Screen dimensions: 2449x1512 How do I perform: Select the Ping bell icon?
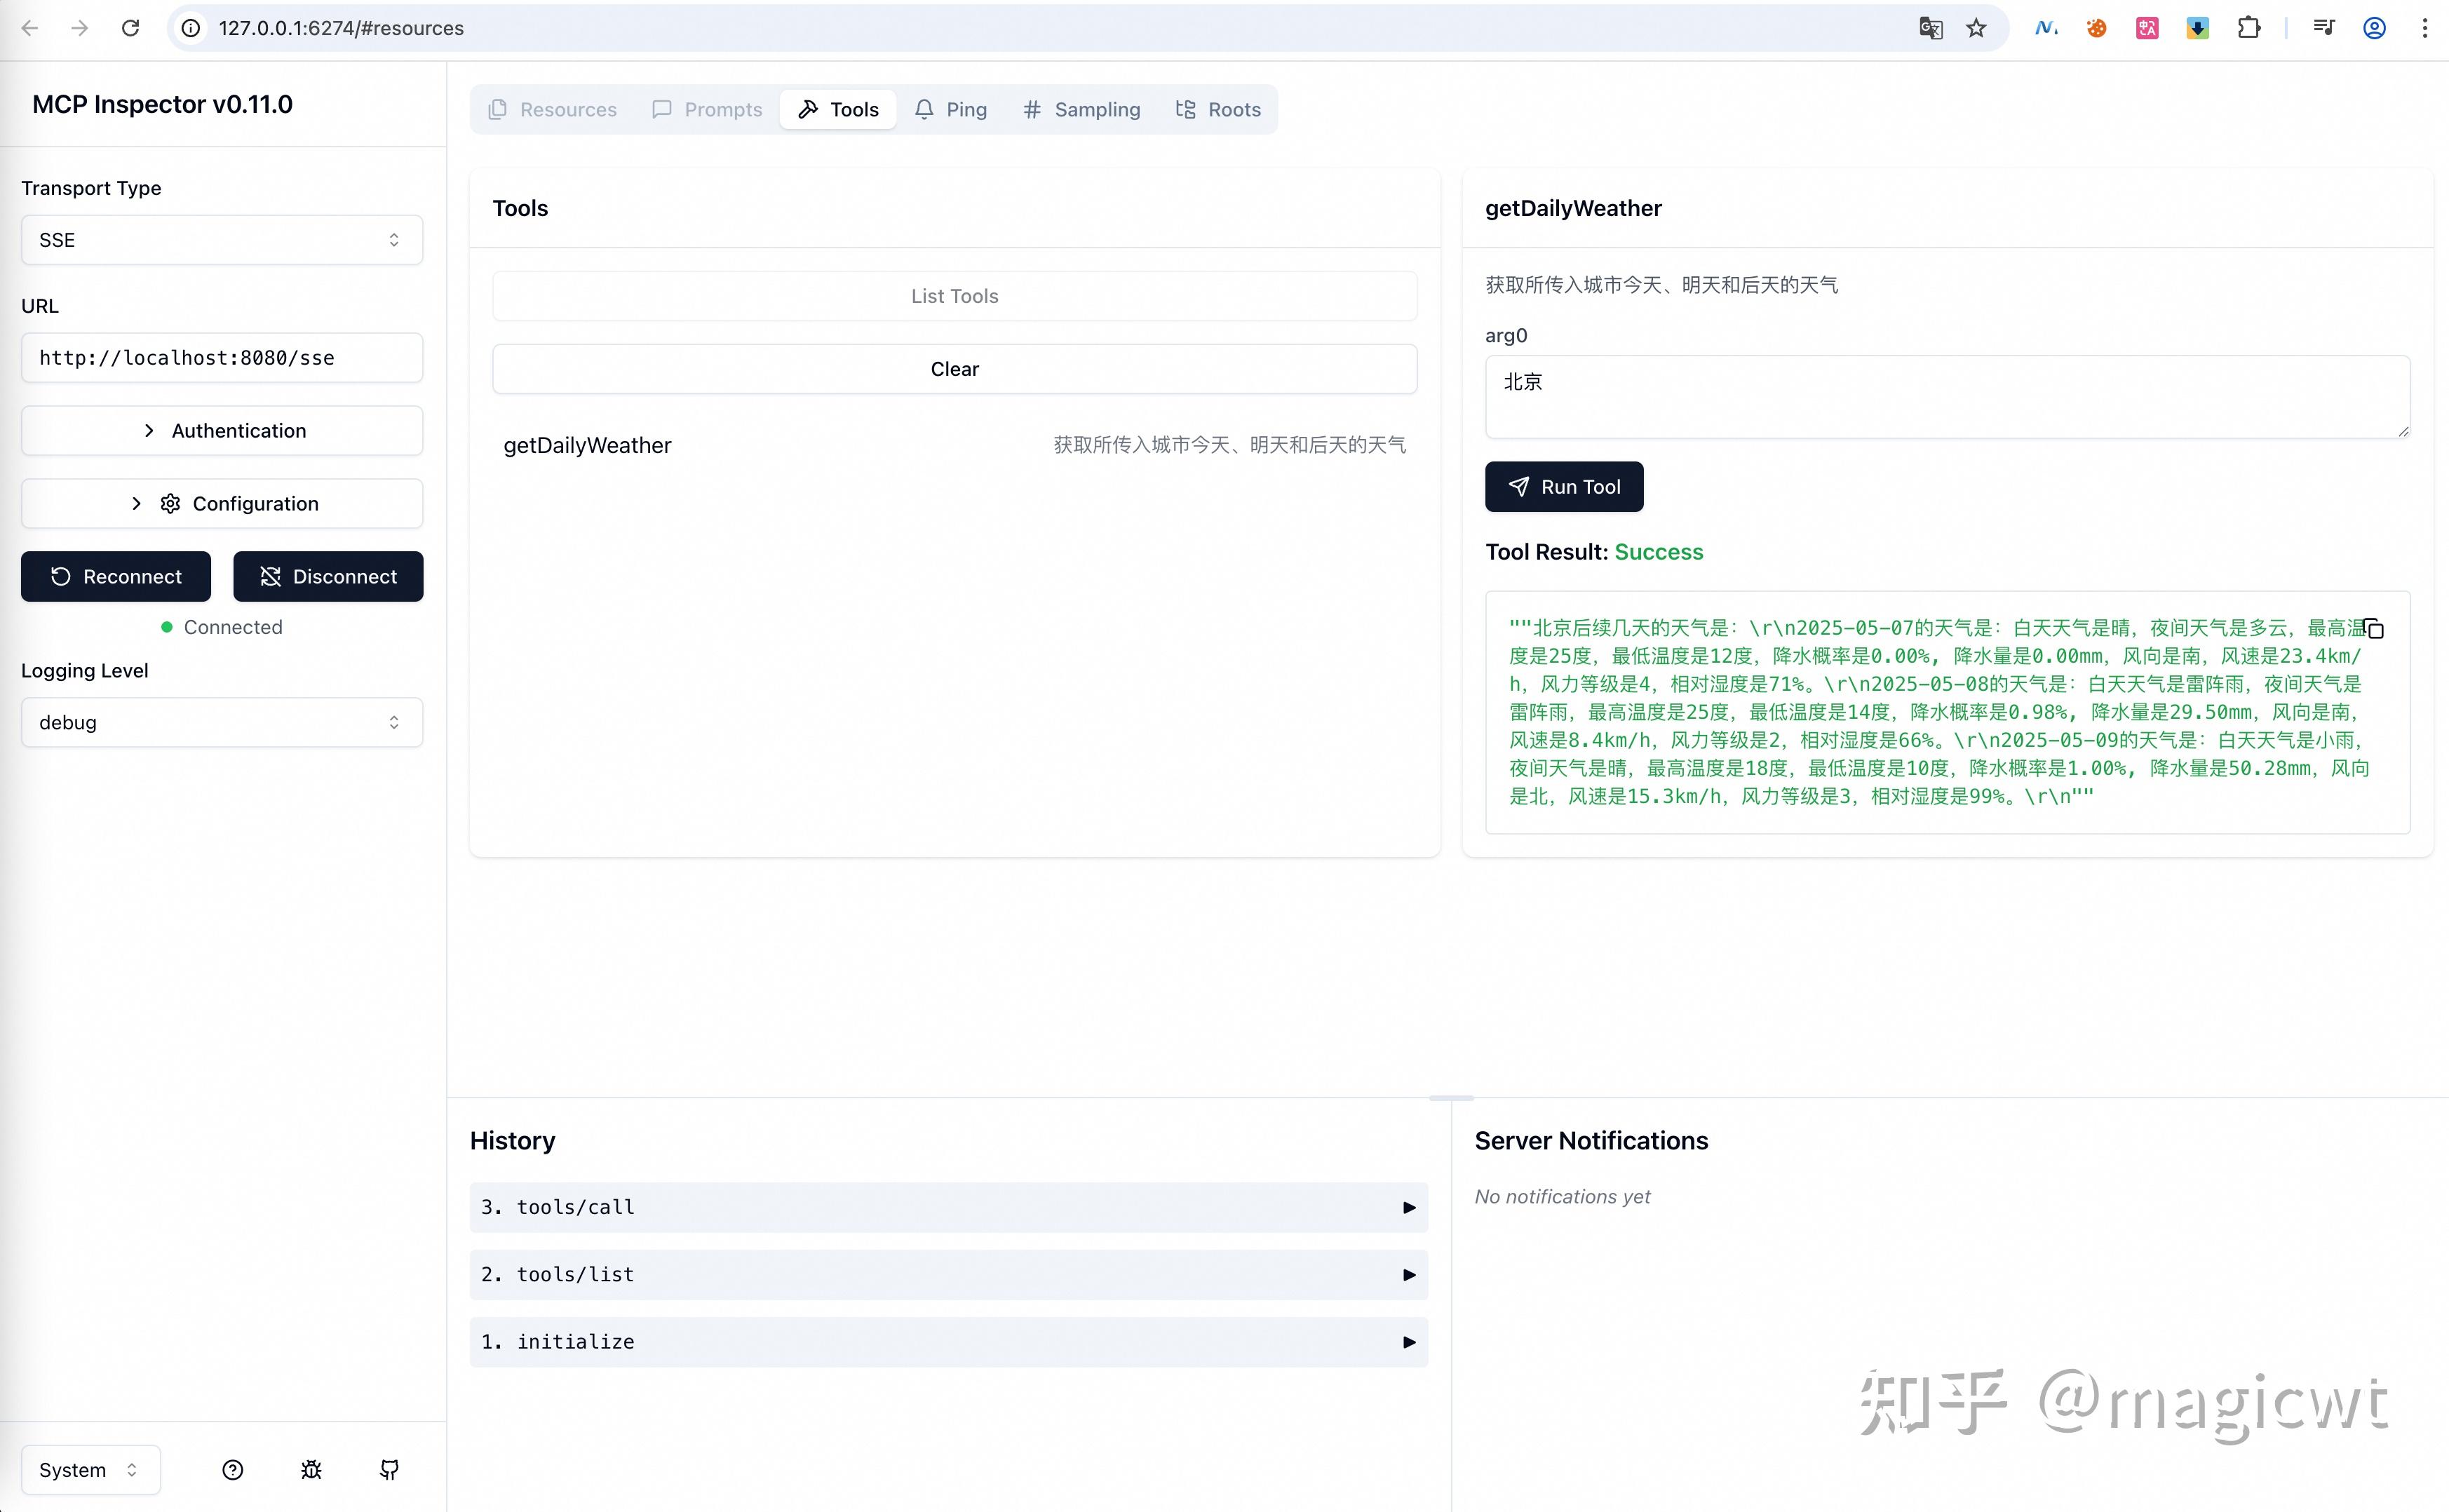[x=924, y=109]
